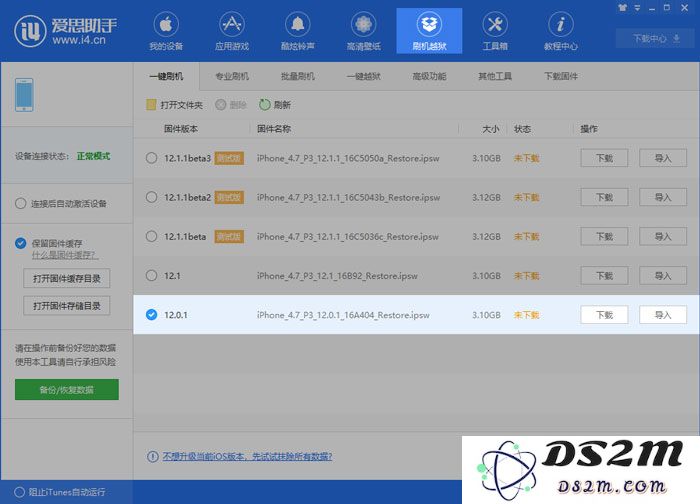Click the phone device icon in sidebar
Screen dimensions: 700x504
tap(24, 95)
